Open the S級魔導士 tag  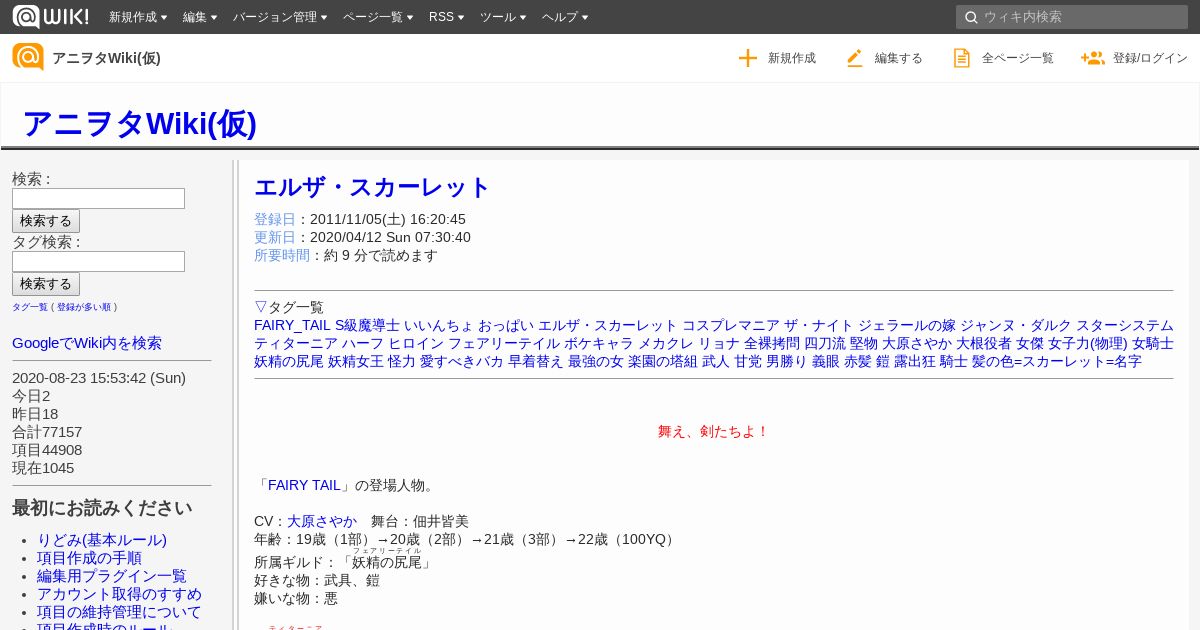click(x=367, y=325)
